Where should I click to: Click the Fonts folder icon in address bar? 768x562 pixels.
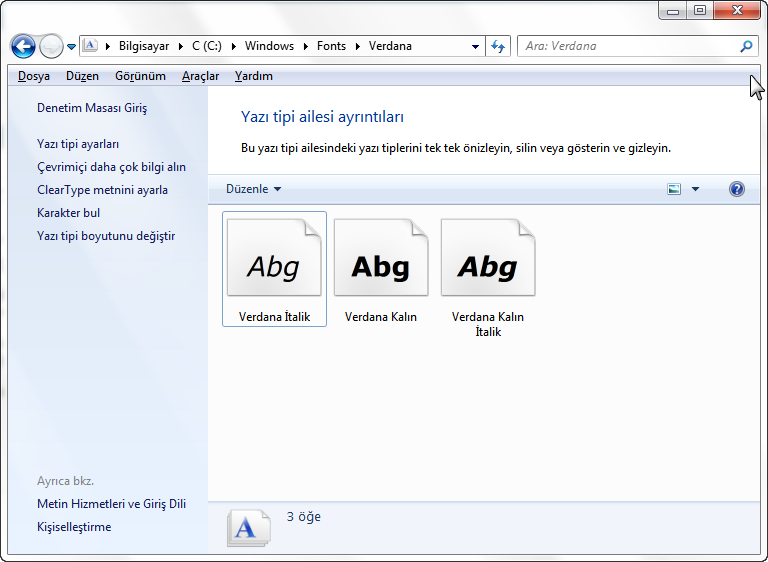(x=90, y=46)
